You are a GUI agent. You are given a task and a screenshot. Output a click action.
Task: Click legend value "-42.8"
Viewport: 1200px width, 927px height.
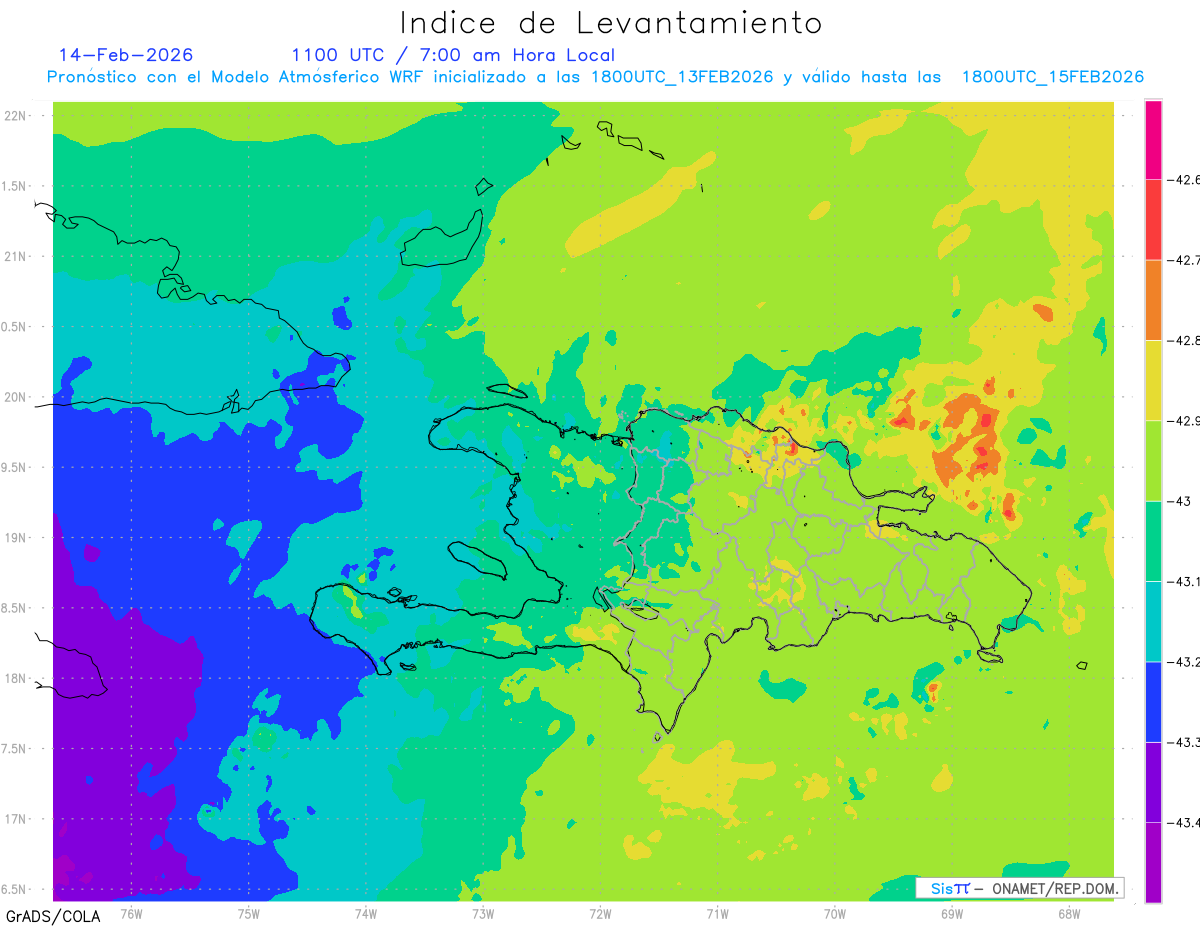(1185, 341)
